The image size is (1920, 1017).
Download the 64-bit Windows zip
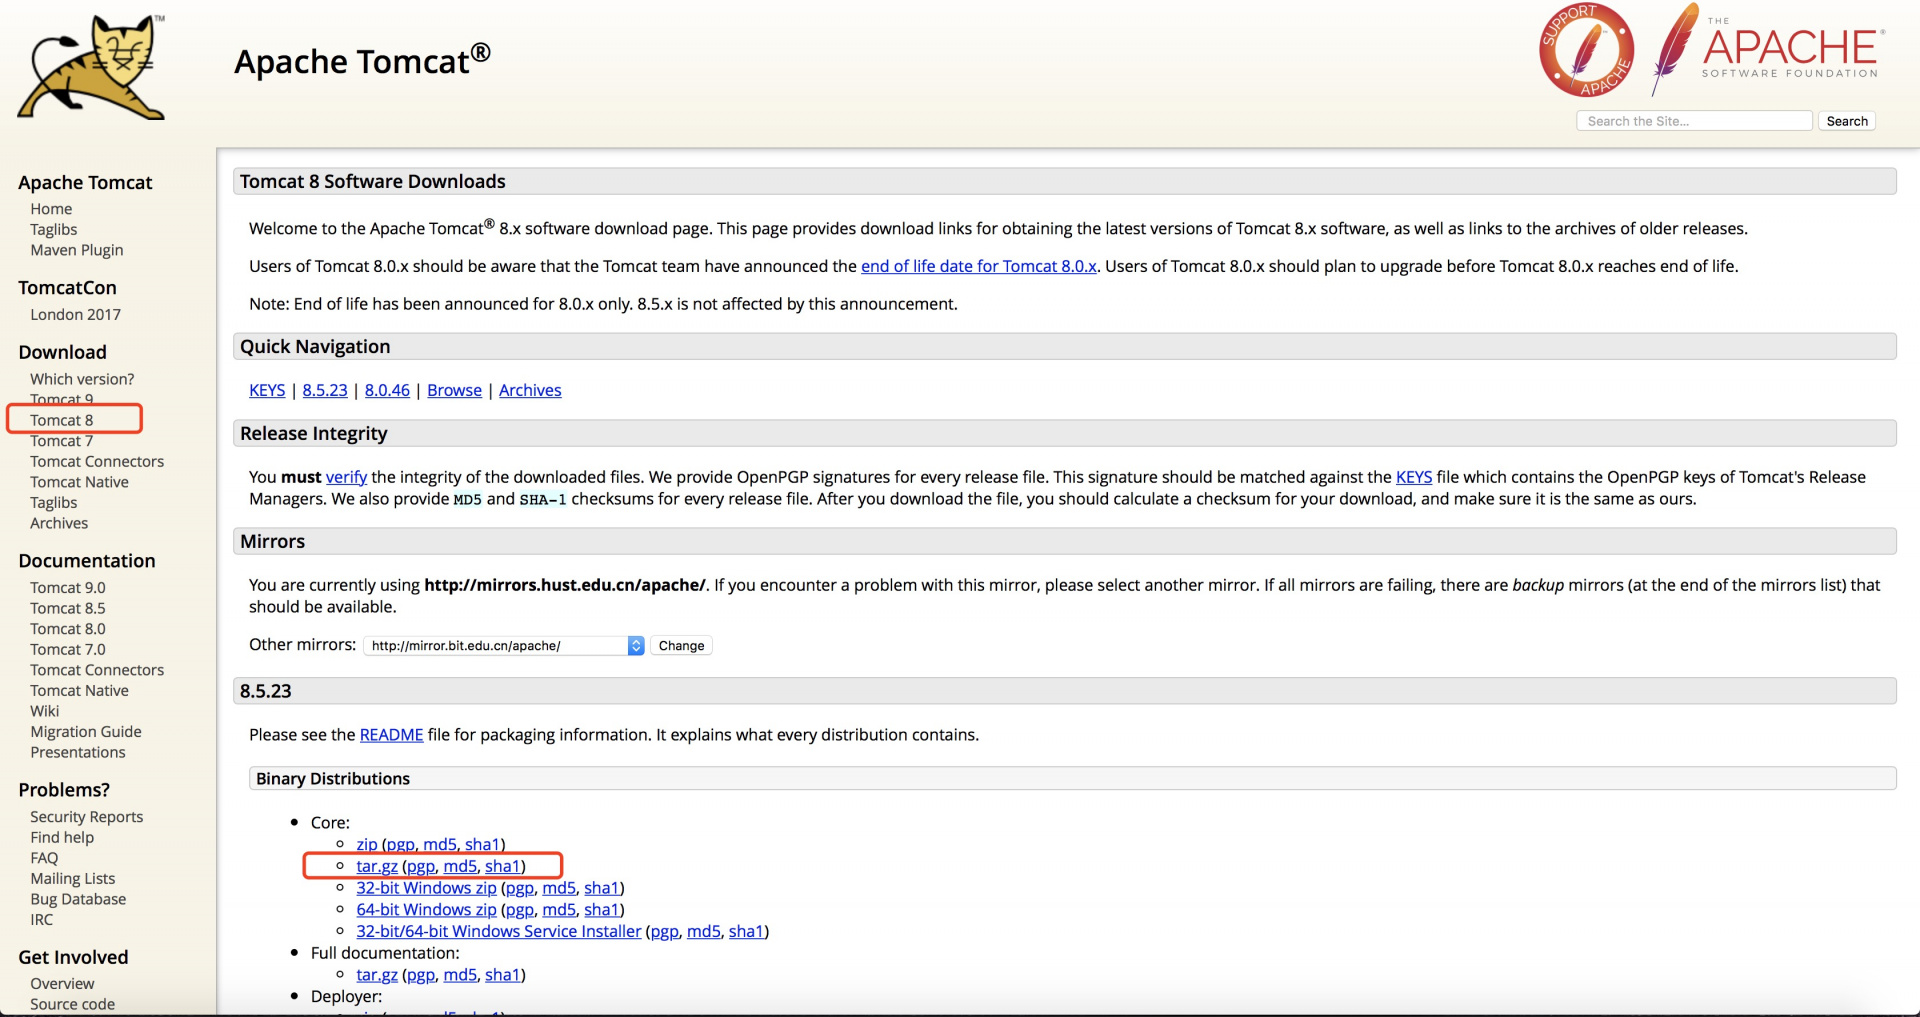pyautogui.click(x=426, y=910)
